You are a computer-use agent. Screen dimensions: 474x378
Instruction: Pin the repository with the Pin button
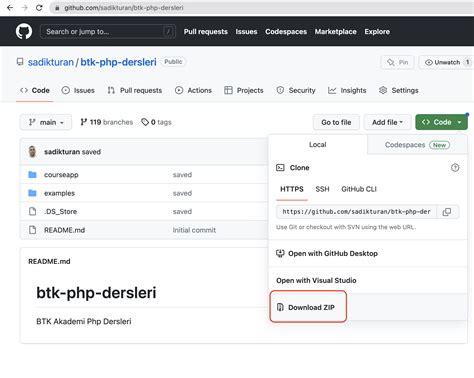click(x=398, y=62)
